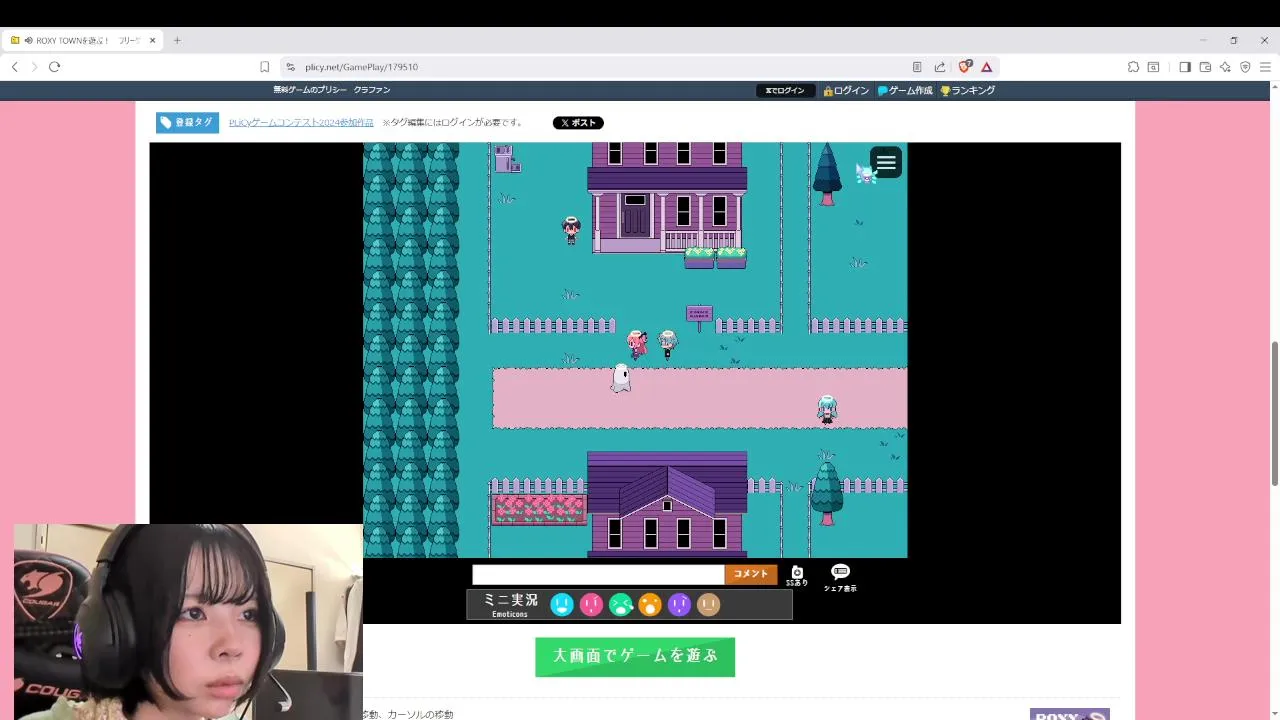Click the シェア表示 share display icon
This screenshot has height=720, width=1280.
coord(840,577)
